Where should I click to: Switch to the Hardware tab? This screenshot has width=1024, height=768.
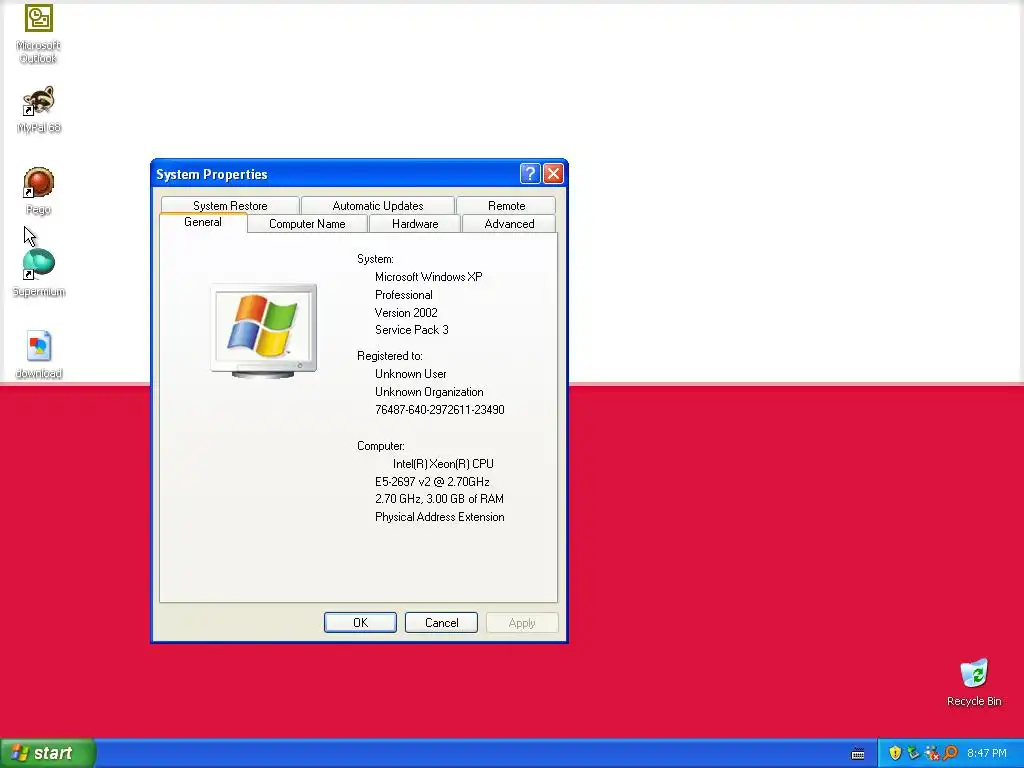(415, 223)
